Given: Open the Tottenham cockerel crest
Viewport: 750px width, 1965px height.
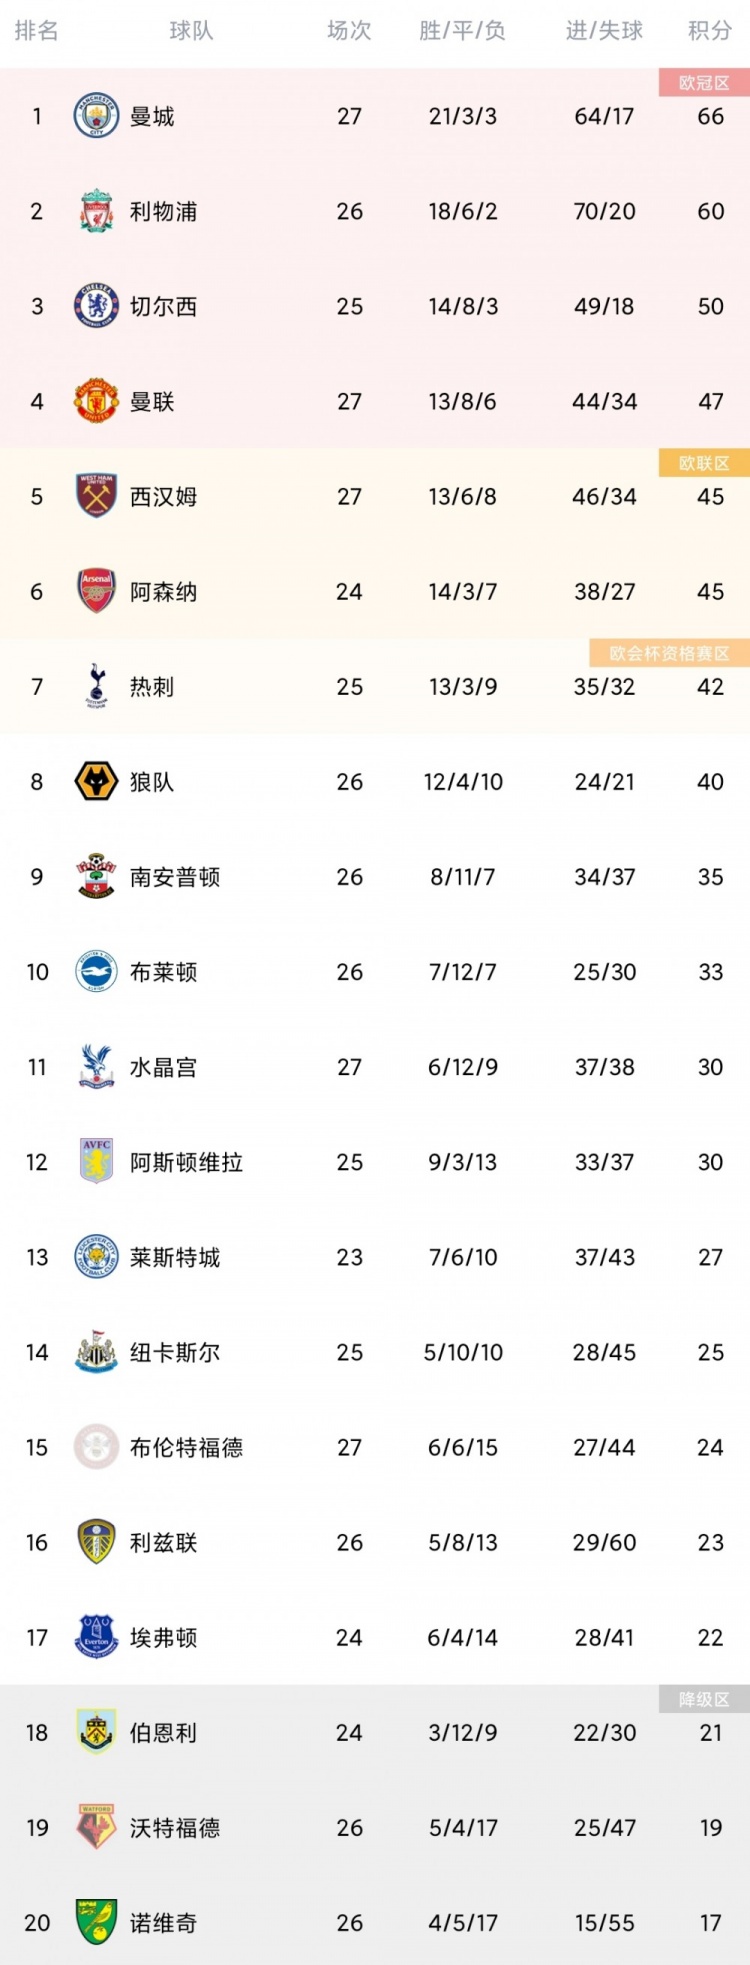Looking at the screenshot, I should click(x=97, y=686).
